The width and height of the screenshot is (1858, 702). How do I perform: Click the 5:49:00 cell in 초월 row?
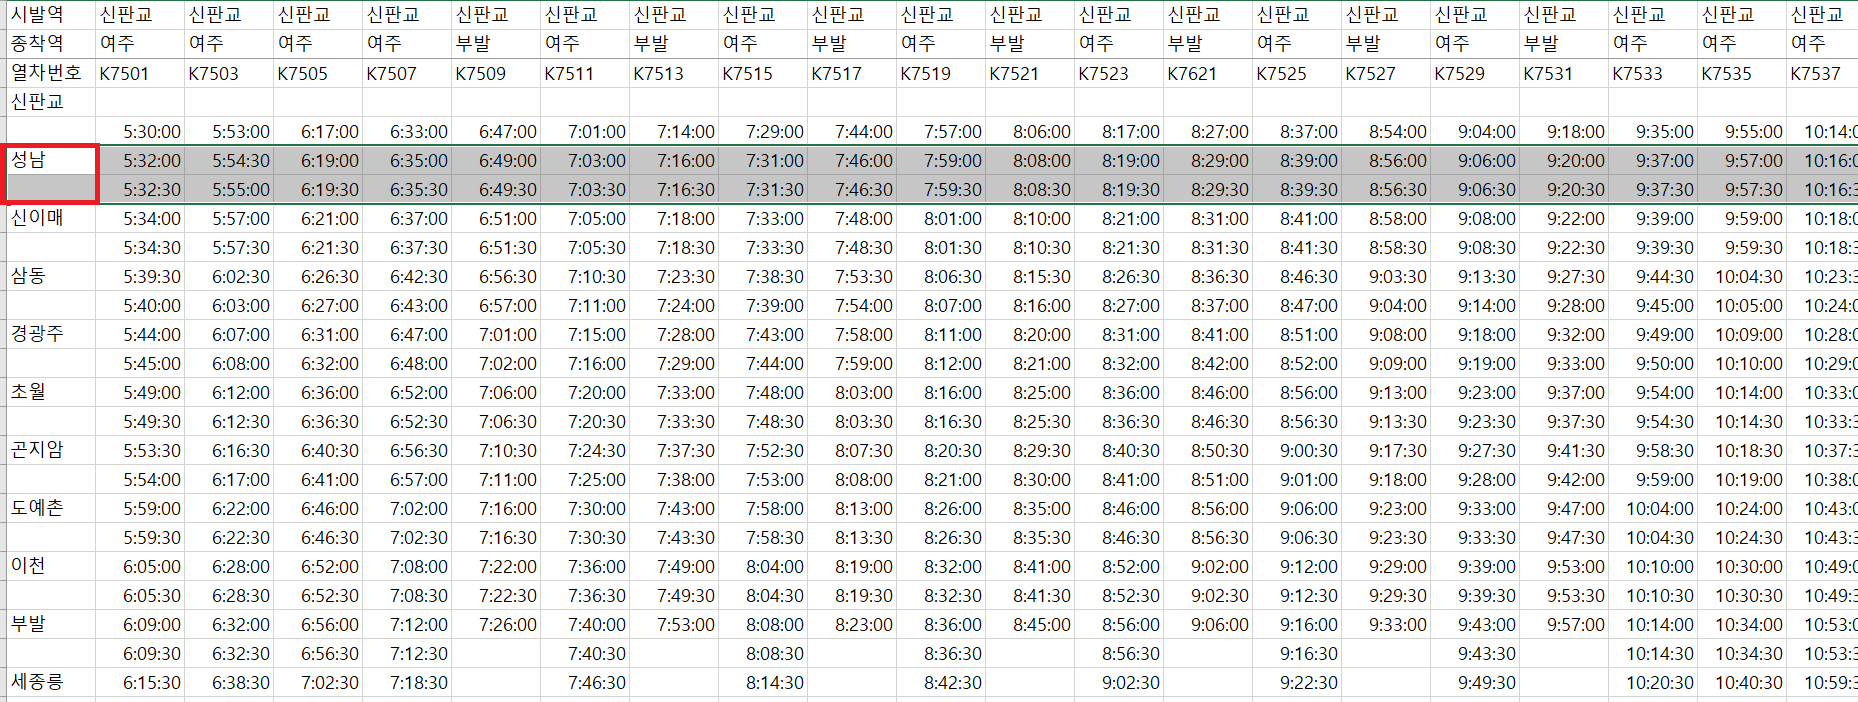[x=140, y=392]
